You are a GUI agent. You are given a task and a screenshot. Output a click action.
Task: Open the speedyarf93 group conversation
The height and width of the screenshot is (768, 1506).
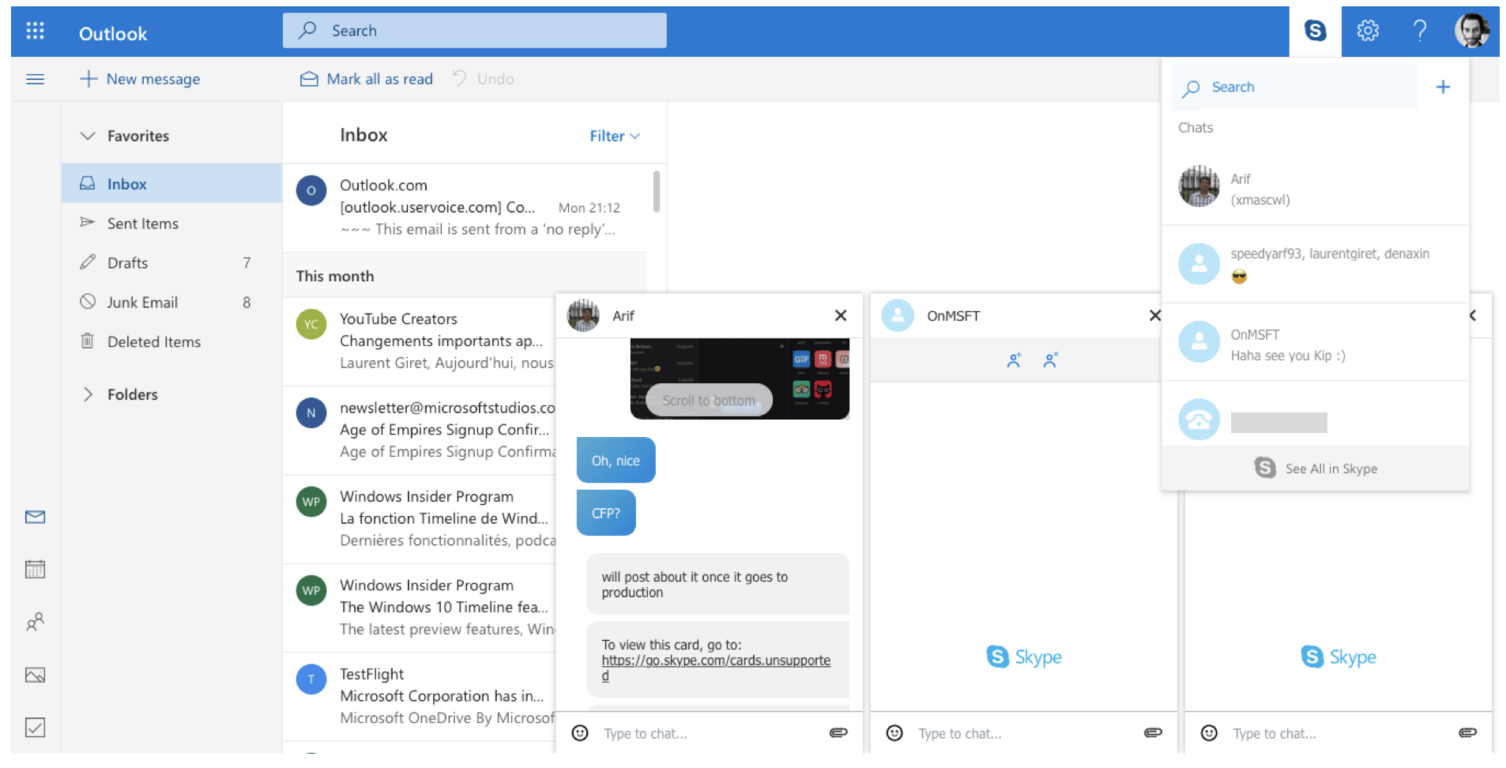pyautogui.click(x=1315, y=265)
